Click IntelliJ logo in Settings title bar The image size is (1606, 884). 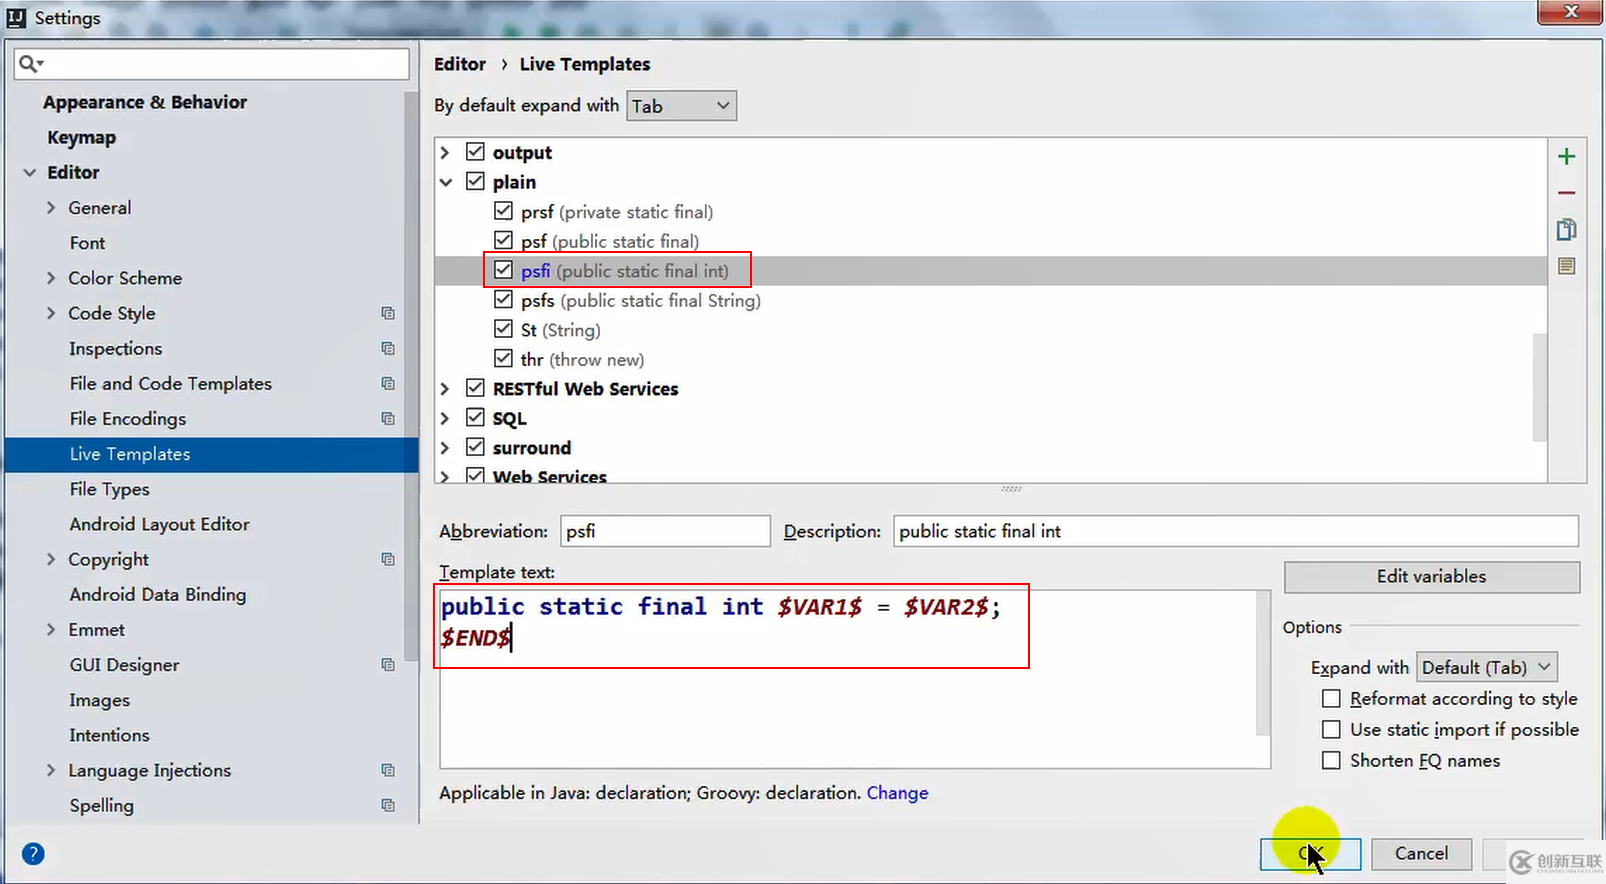(x=16, y=17)
